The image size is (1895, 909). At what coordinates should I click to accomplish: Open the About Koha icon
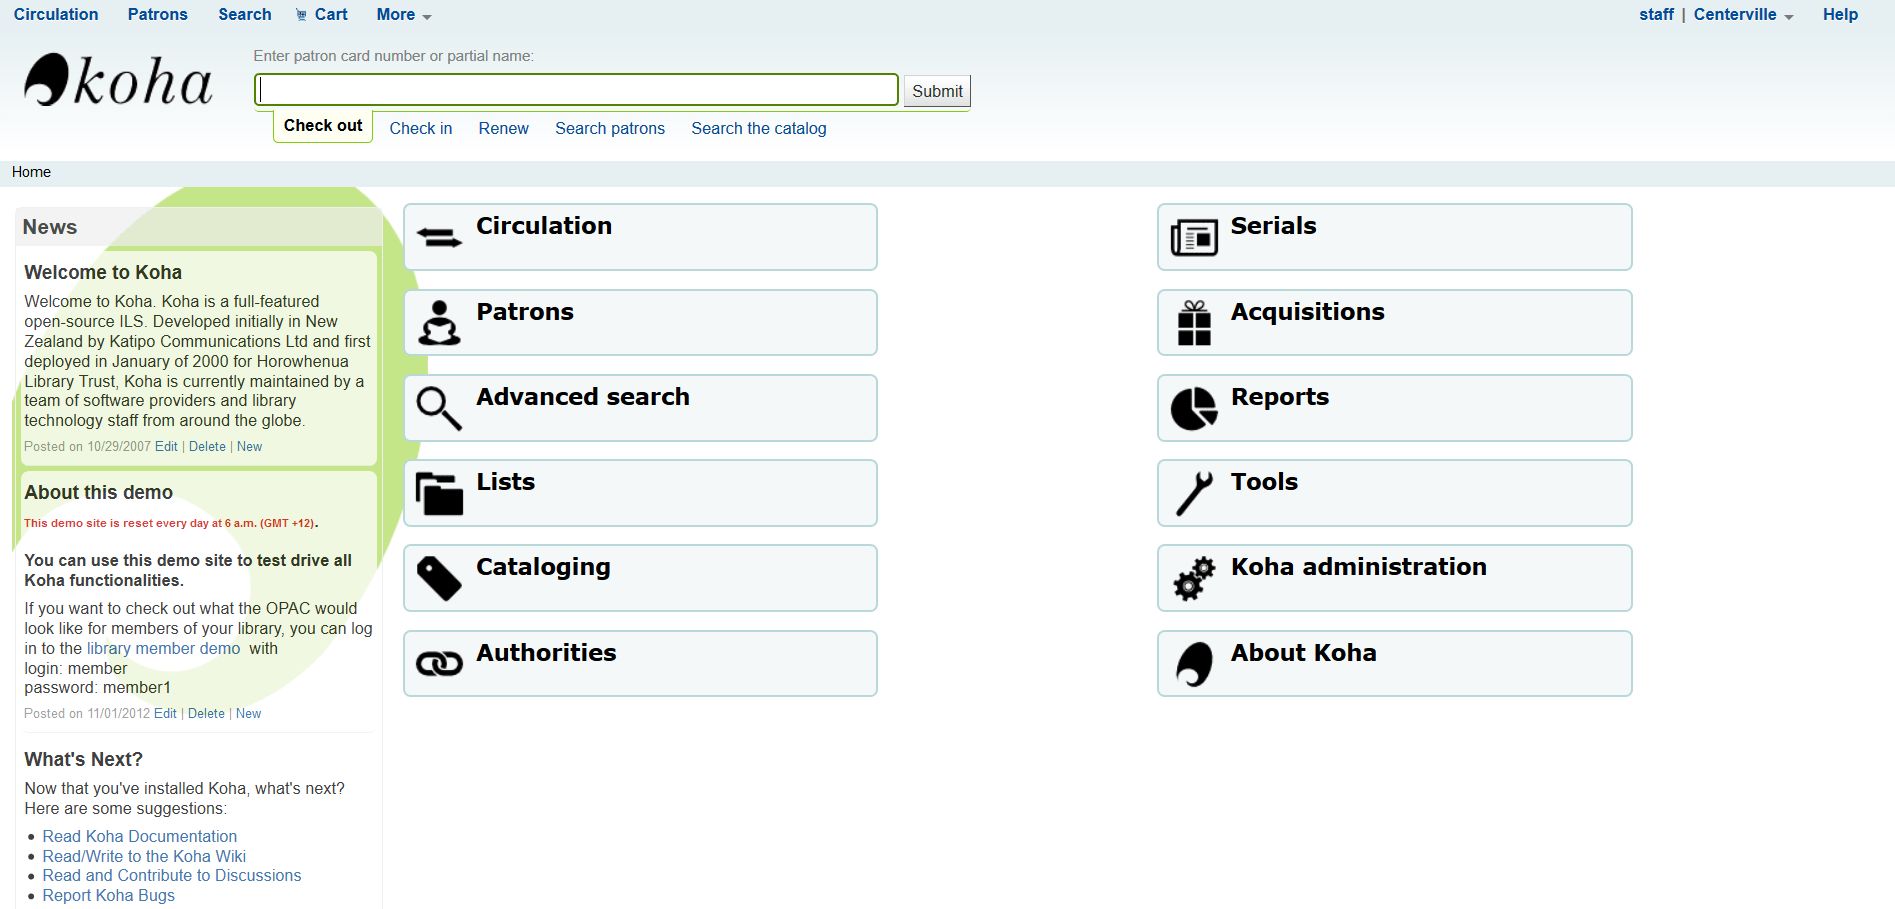1192,662
